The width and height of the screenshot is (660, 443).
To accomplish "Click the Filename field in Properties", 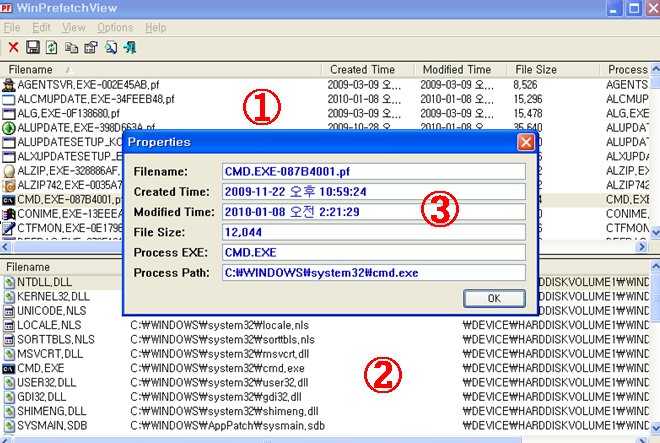I will coord(374,171).
